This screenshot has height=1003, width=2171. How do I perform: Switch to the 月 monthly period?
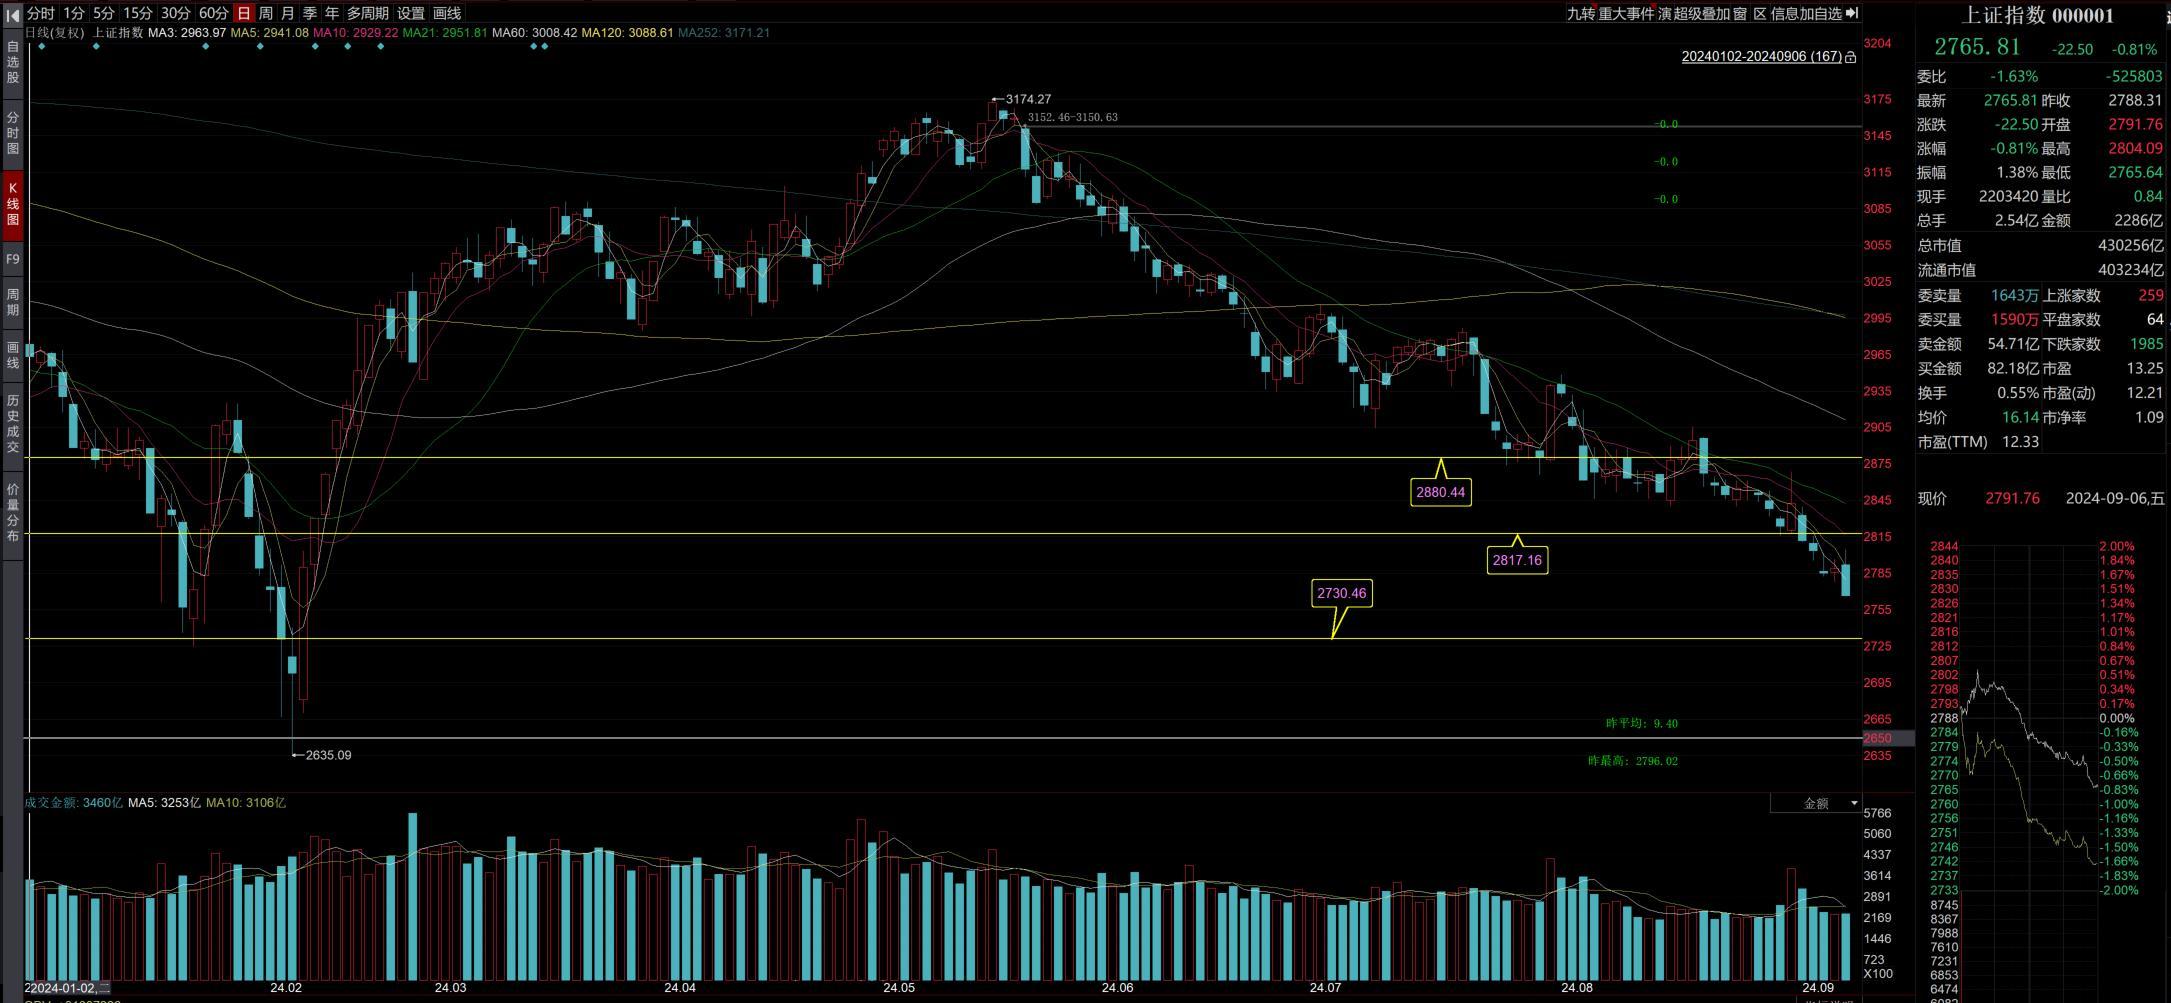[288, 13]
